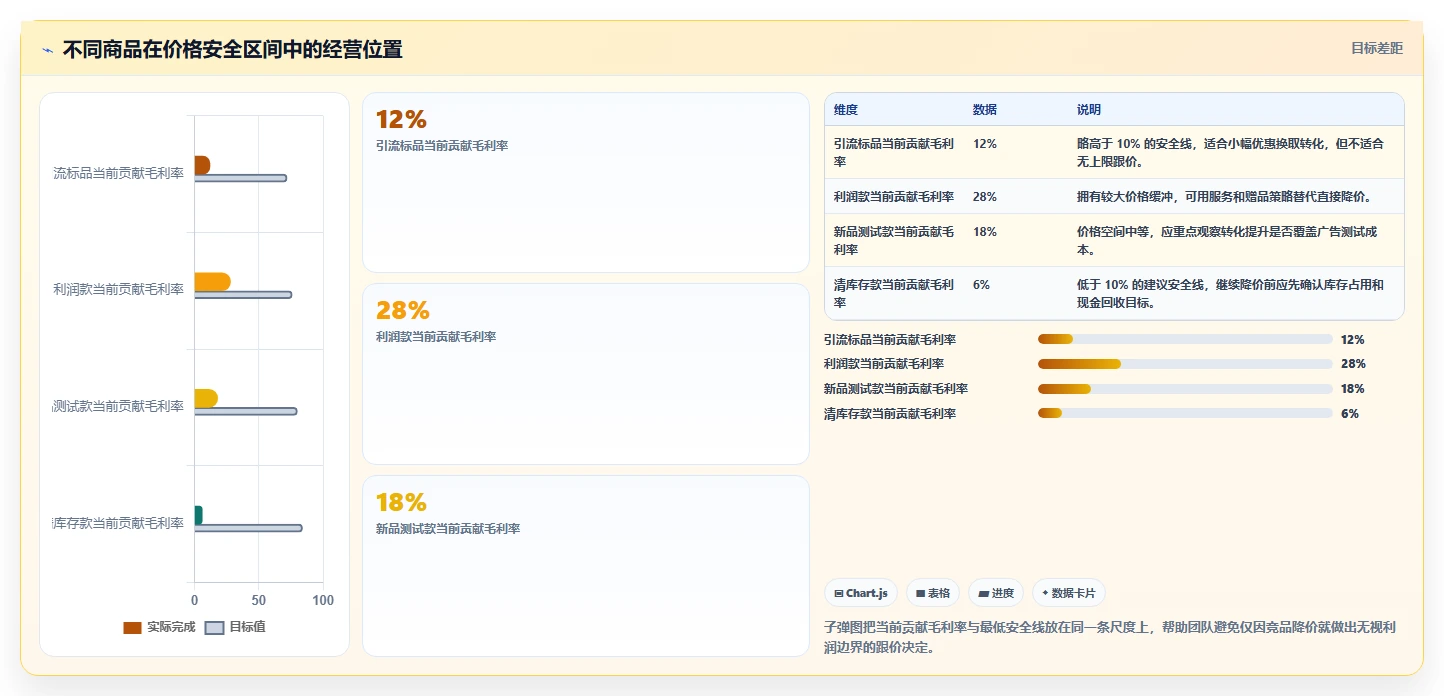This screenshot has height=696, width=1444.
Task: Click the chart axis label 流标品当前贡献毛利率
Action: point(118,173)
